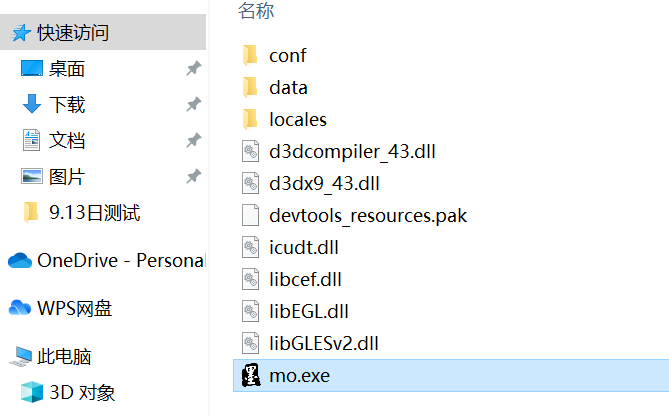
Task: Select the locales folder icon
Action: (250, 119)
